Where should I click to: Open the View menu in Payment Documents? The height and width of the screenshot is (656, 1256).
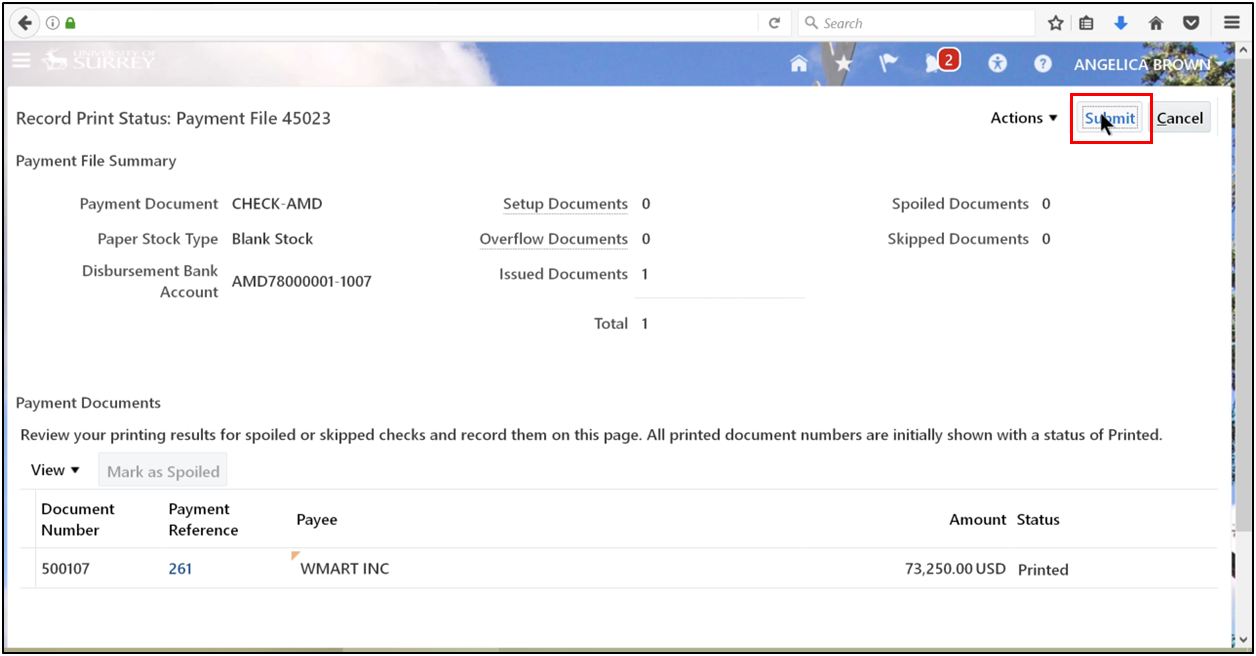point(54,469)
